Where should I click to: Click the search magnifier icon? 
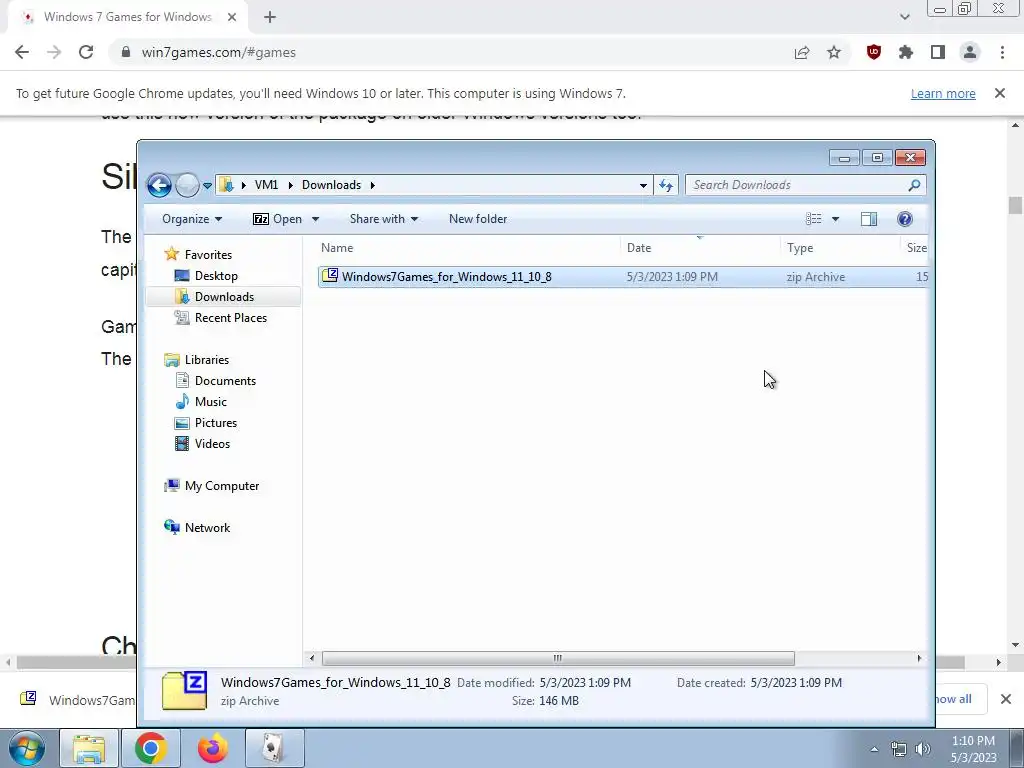pos(914,185)
